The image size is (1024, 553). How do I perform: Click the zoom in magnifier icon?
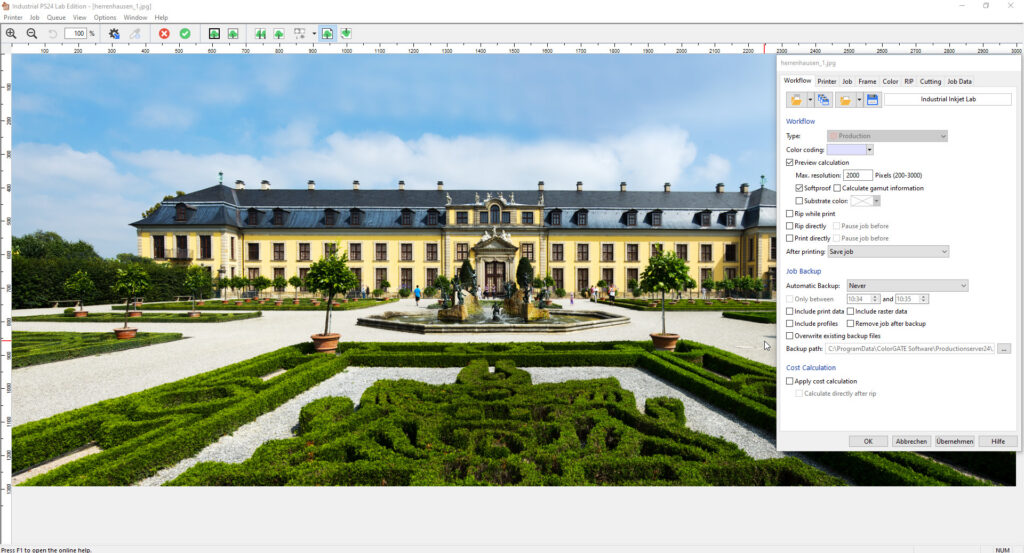(11, 33)
